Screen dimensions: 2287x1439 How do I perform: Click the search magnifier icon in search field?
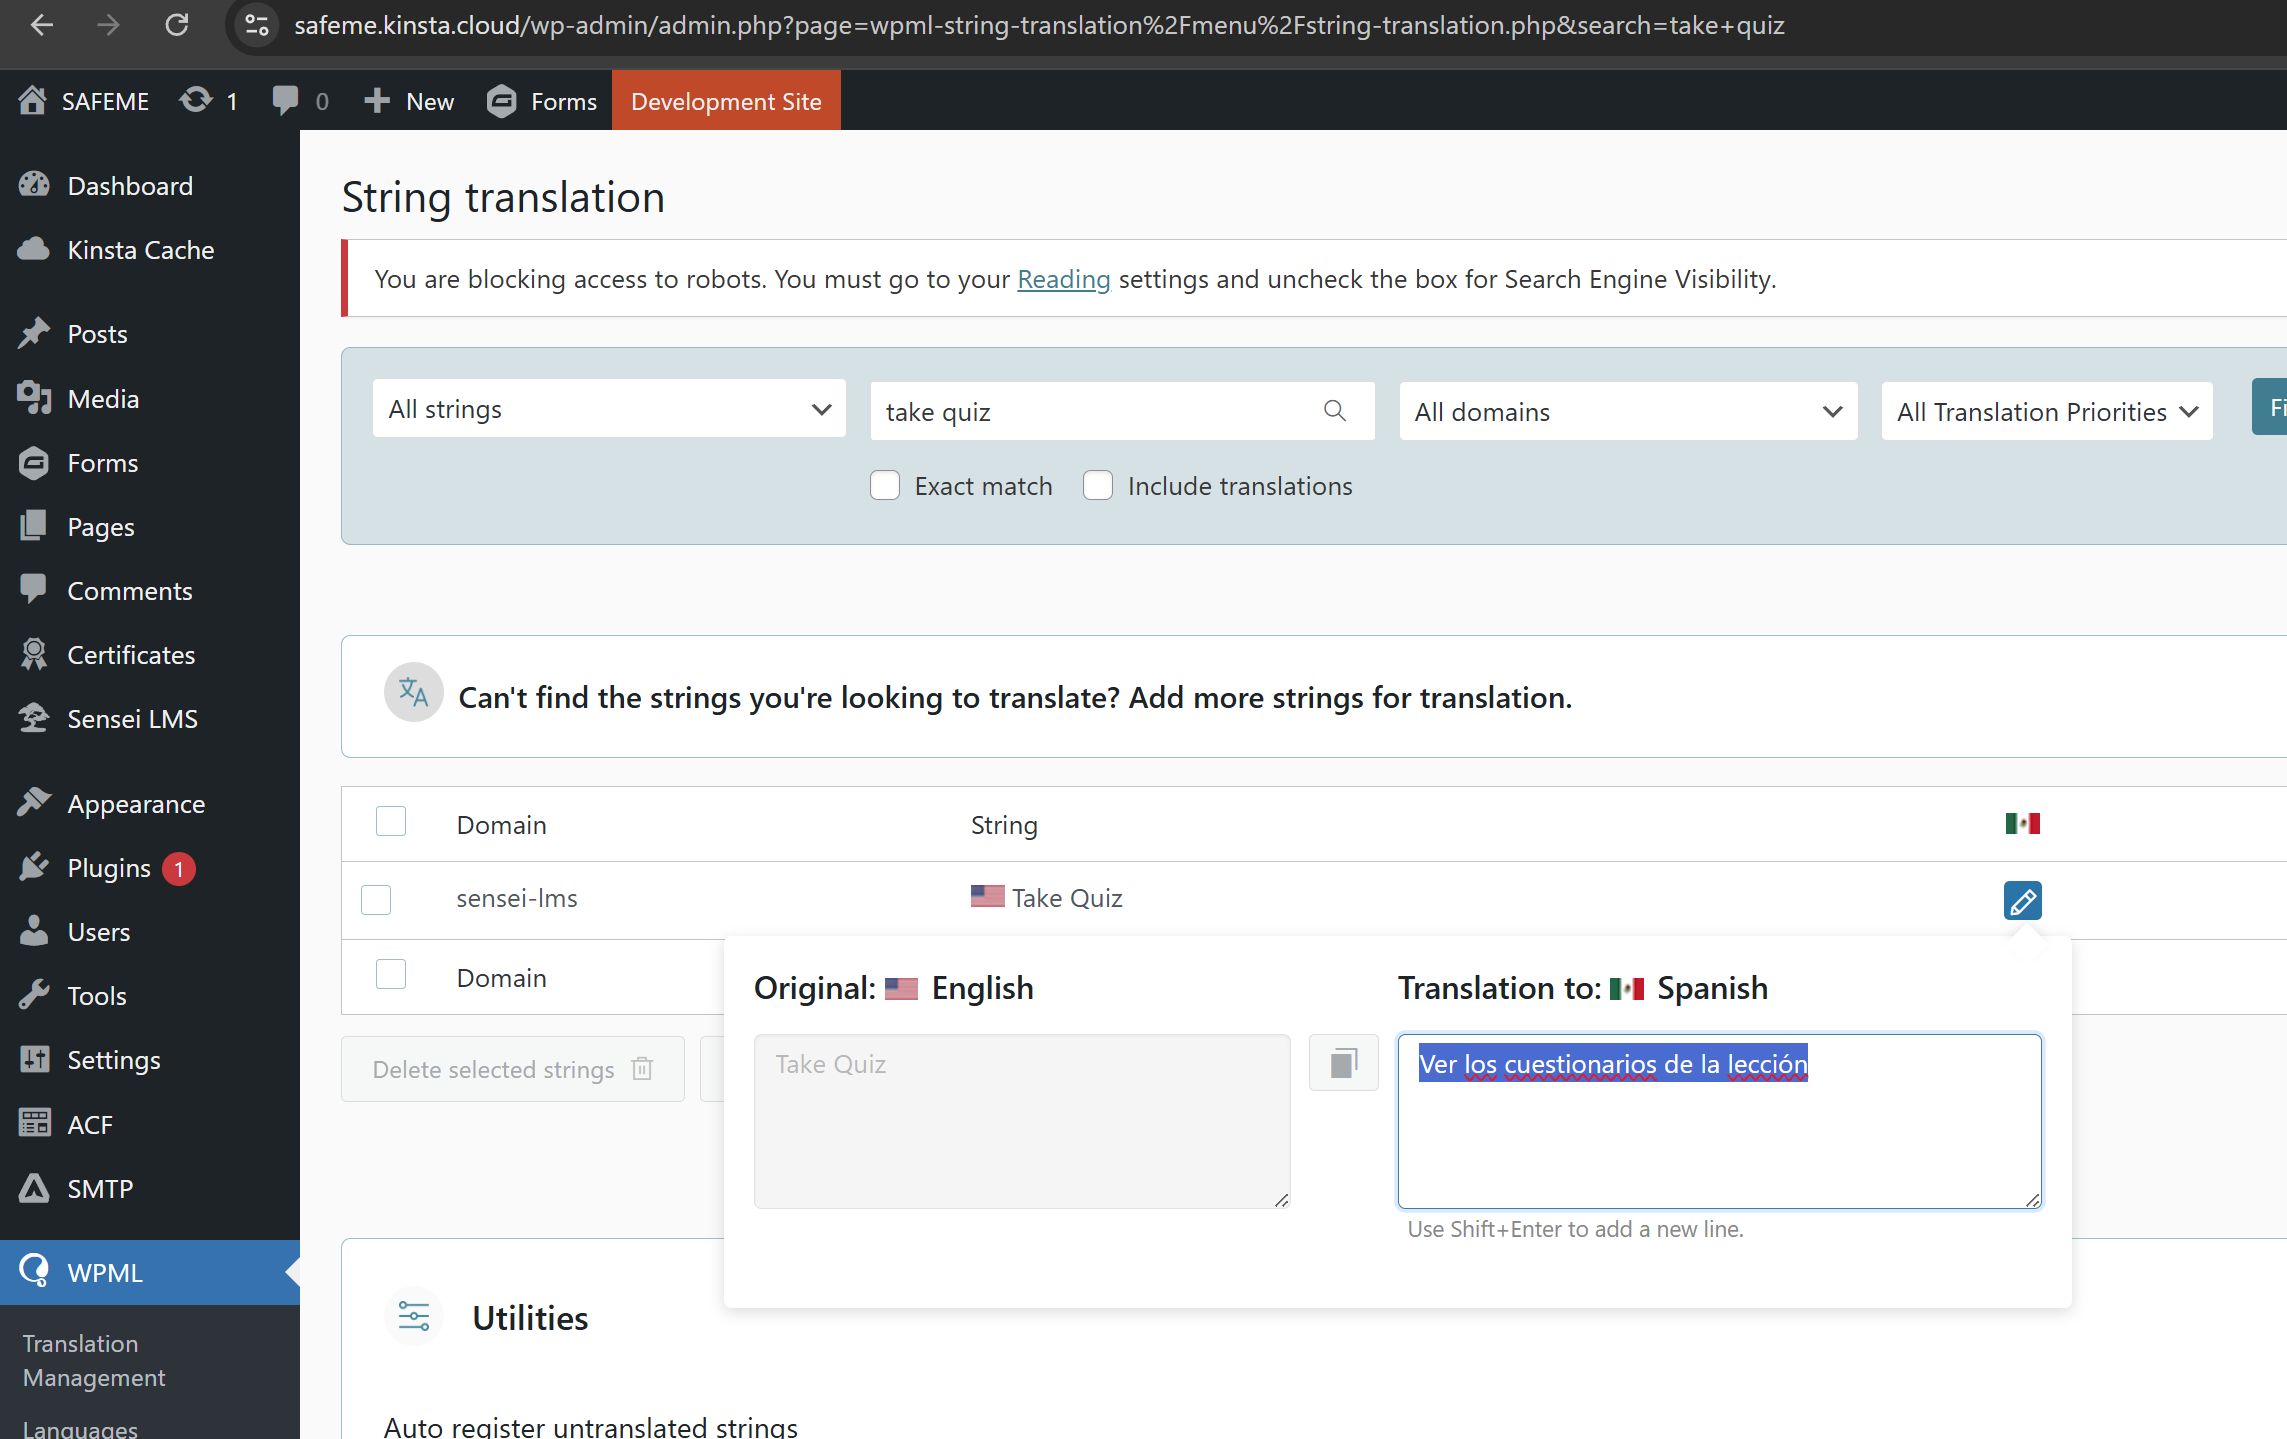1335,411
